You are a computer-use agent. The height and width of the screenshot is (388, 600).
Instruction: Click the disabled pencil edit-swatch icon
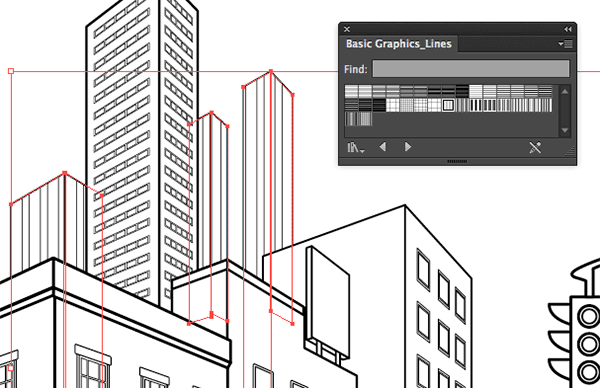point(535,147)
